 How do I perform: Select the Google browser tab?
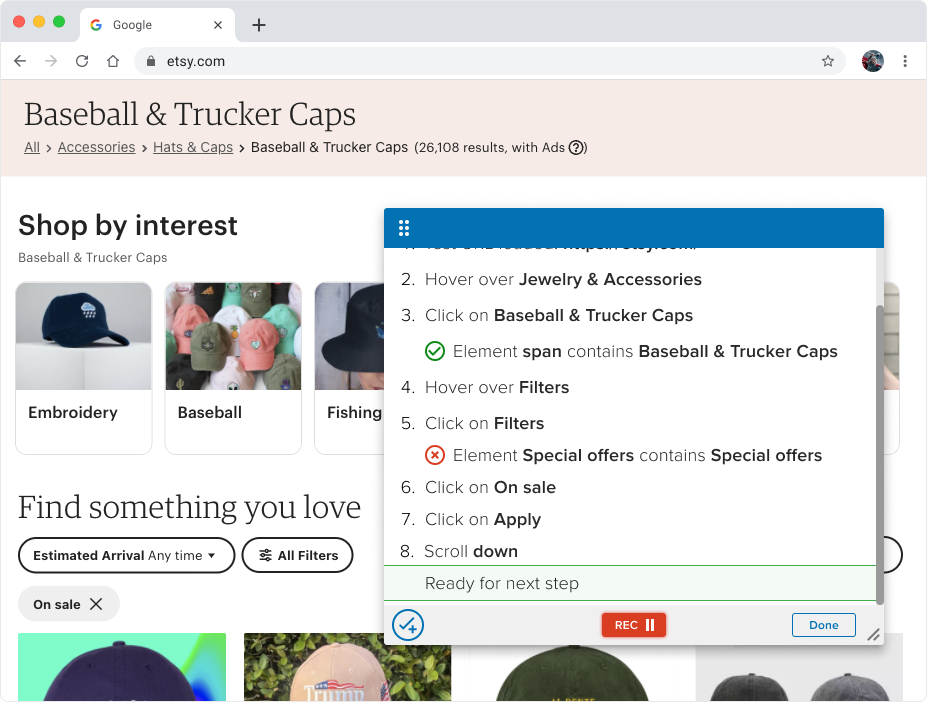pos(157,25)
